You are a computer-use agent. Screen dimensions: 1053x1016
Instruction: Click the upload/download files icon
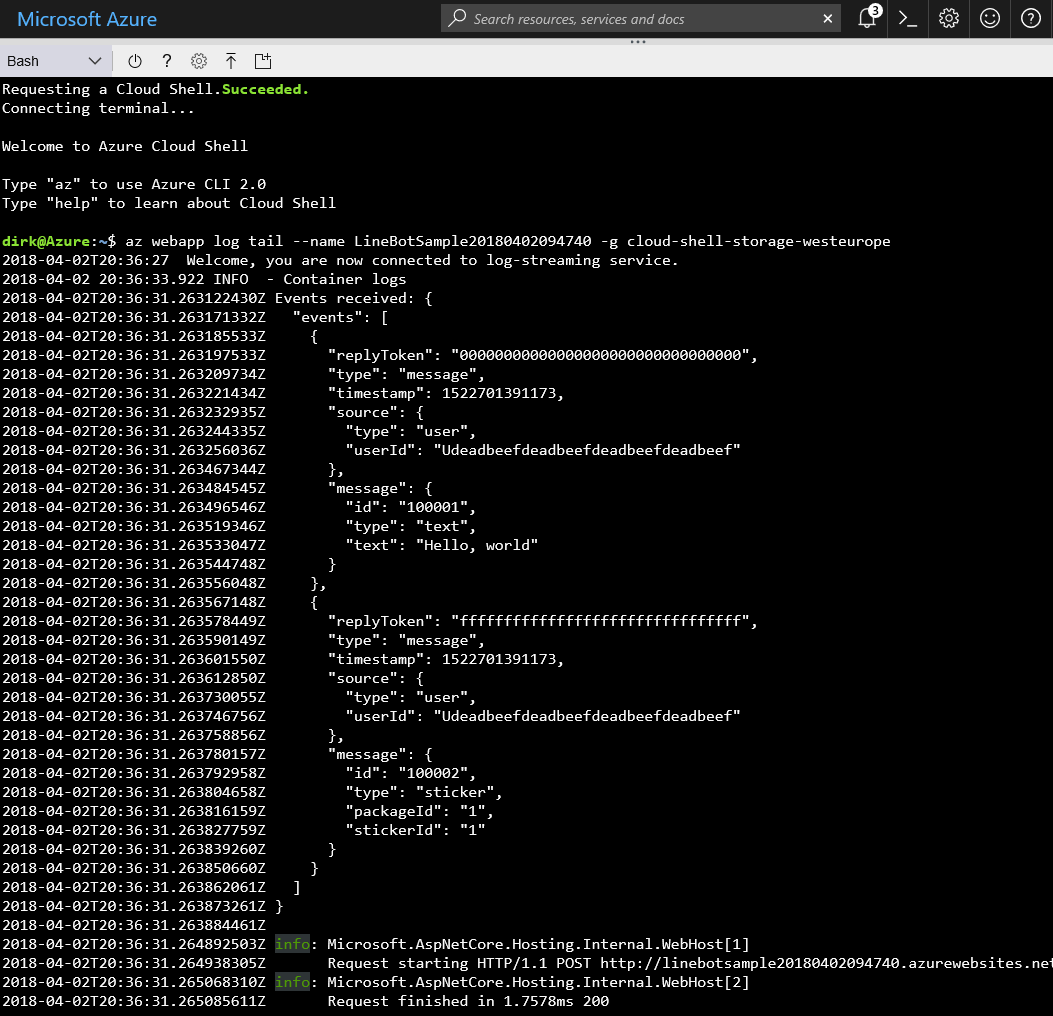[x=231, y=61]
